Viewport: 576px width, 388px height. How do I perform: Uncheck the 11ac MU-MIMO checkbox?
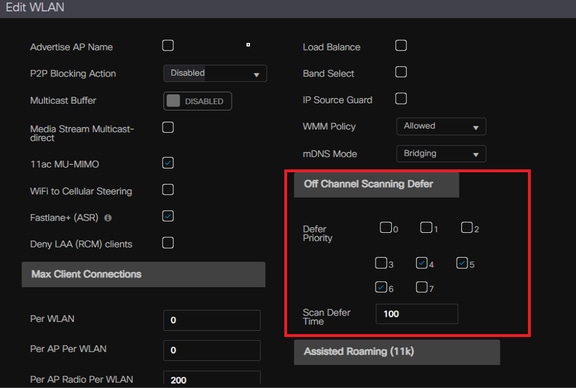tap(168, 163)
